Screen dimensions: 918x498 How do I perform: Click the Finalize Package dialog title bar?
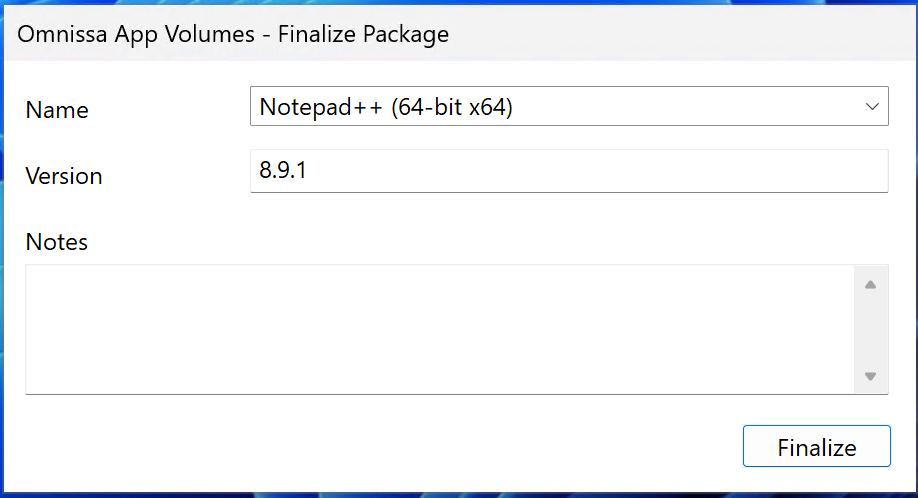pyautogui.click(x=460, y=33)
